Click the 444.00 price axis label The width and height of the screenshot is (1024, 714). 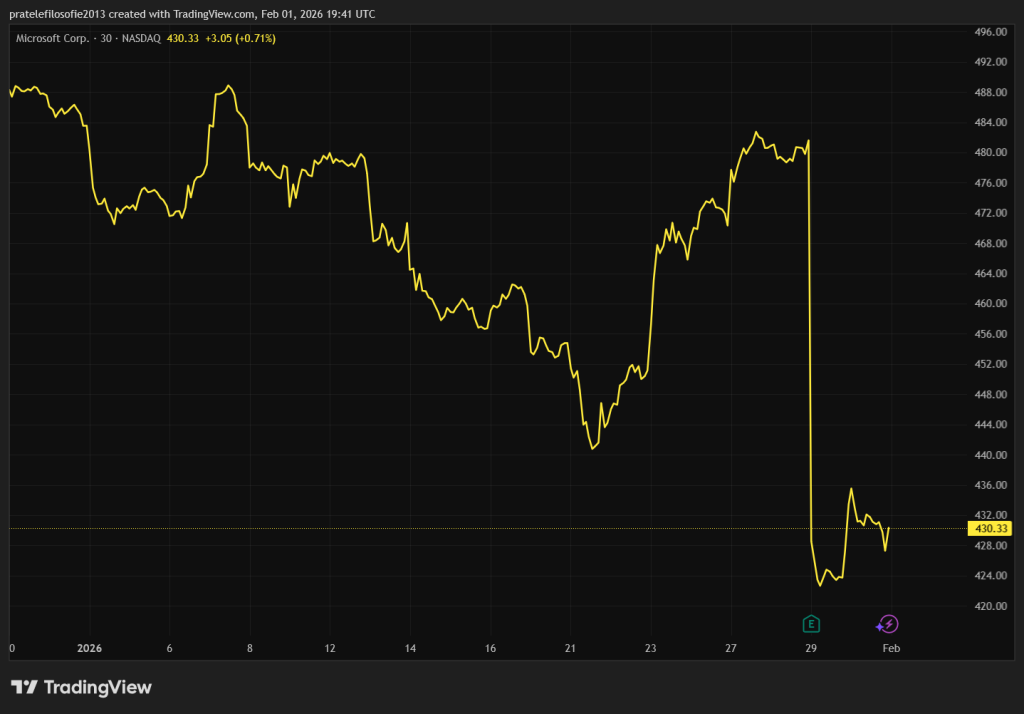pyautogui.click(x=990, y=425)
